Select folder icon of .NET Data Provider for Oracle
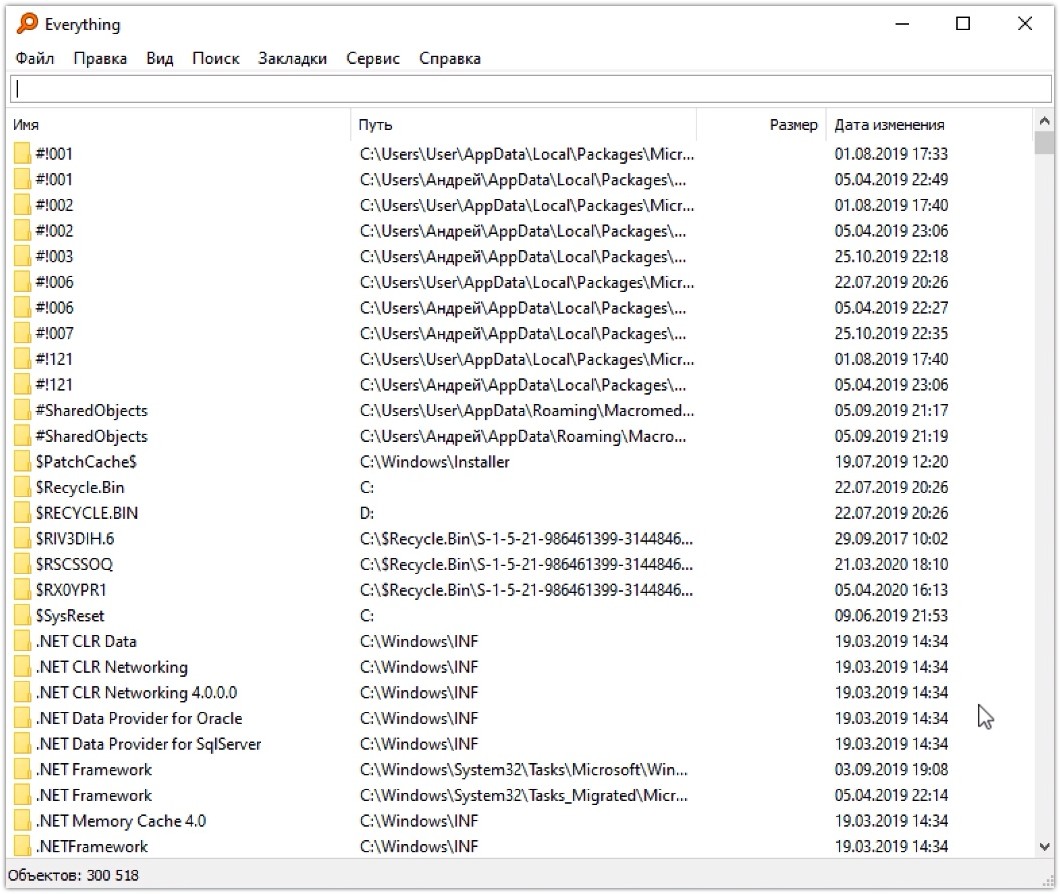1060x894 pixels. (x=22, y=719)
